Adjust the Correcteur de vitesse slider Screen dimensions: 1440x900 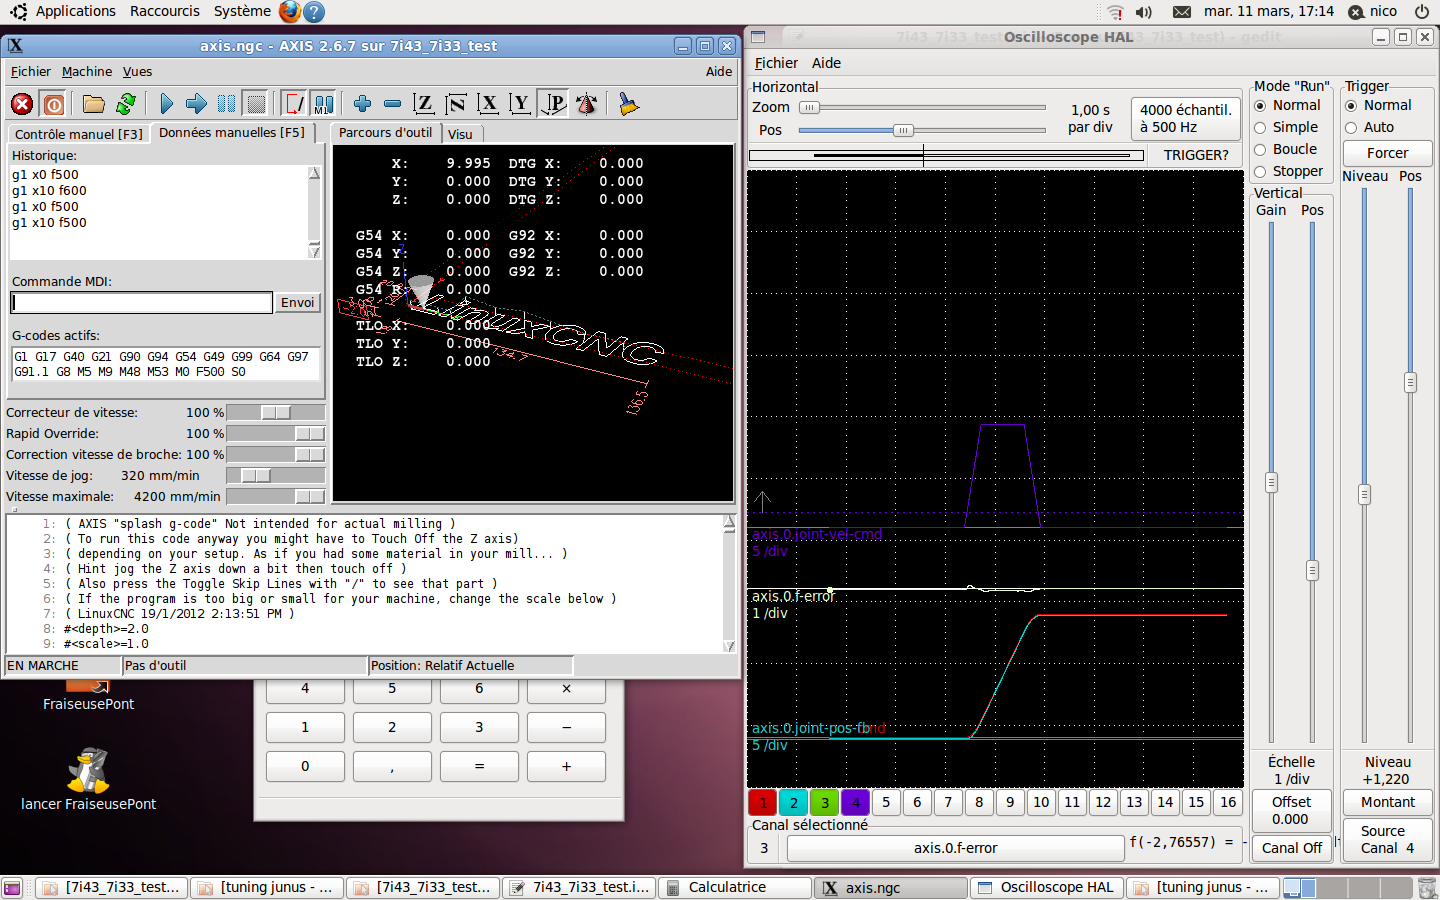(x=275, y=413)
